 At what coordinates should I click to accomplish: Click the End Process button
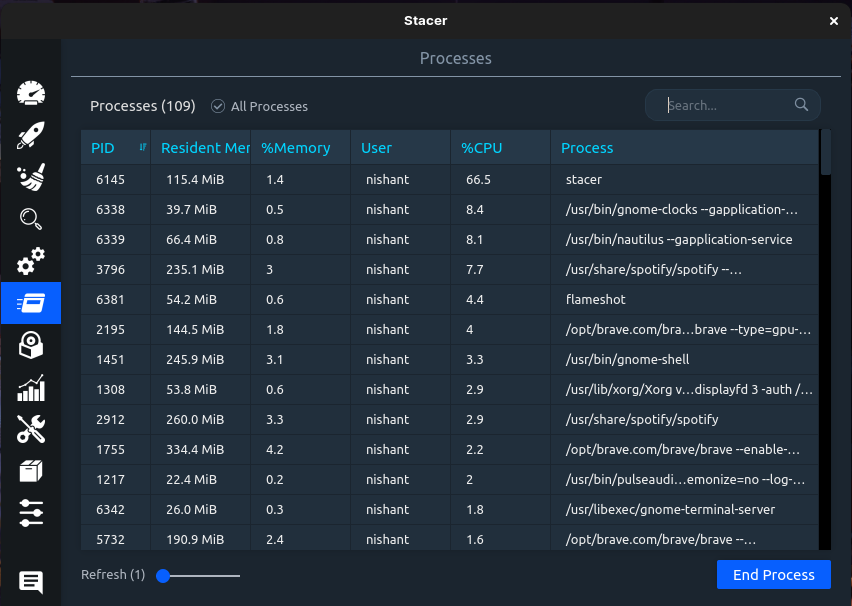773,574
